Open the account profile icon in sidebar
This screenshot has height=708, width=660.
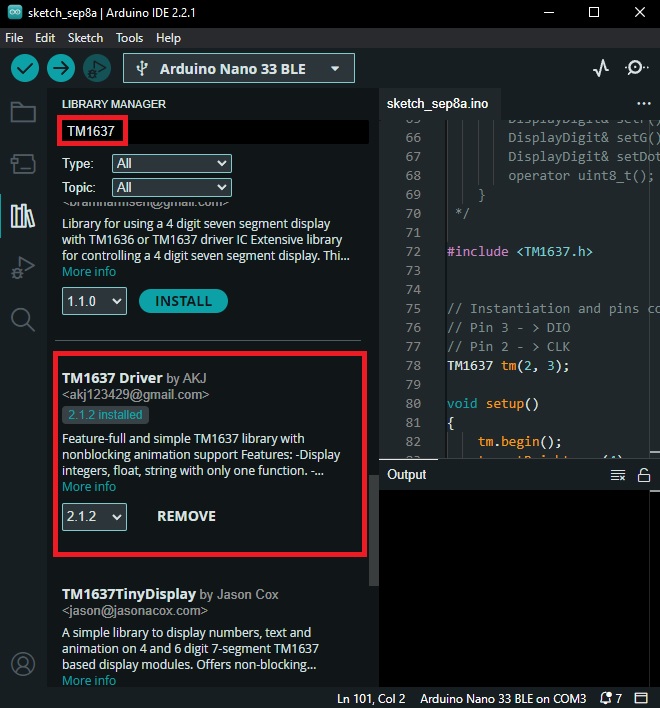23,664
